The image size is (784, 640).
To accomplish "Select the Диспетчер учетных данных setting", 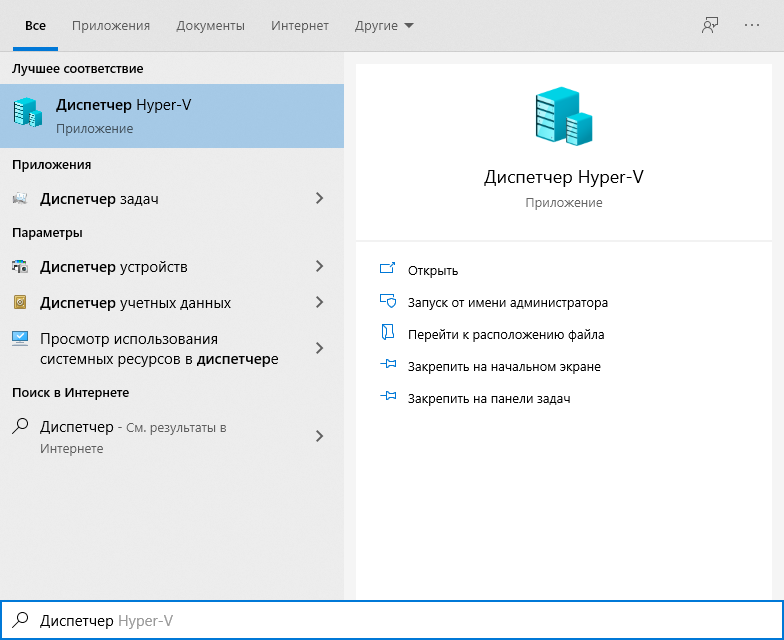I will tap(172, 302).
